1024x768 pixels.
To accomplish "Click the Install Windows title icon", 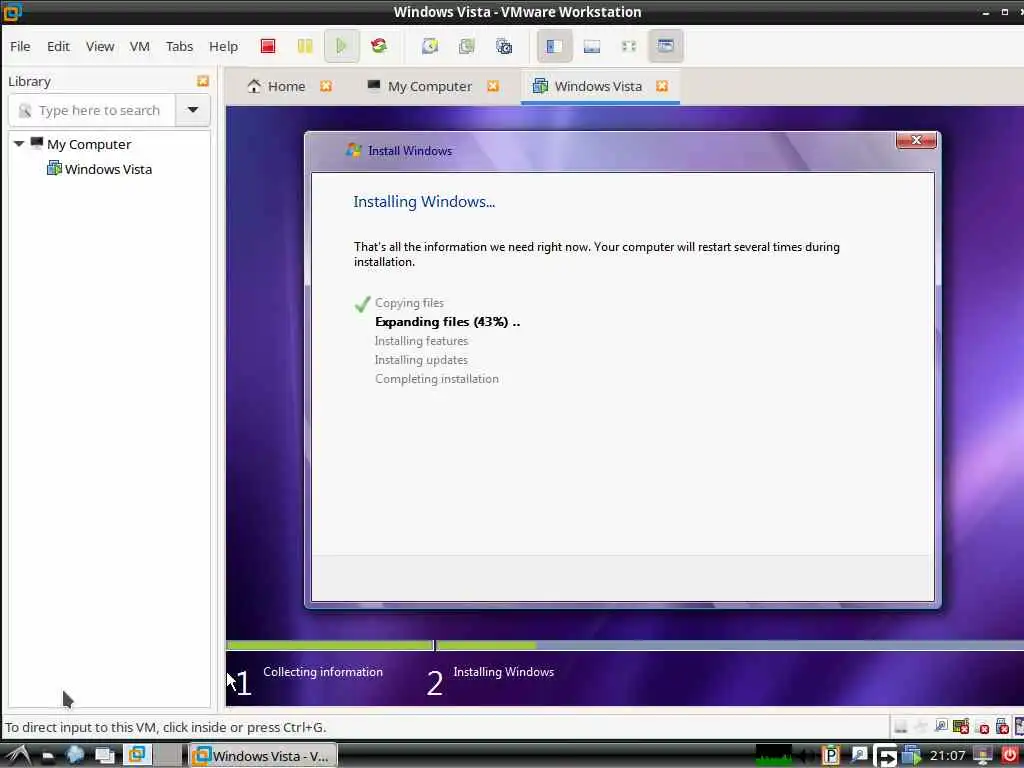I will click(353, 150).
